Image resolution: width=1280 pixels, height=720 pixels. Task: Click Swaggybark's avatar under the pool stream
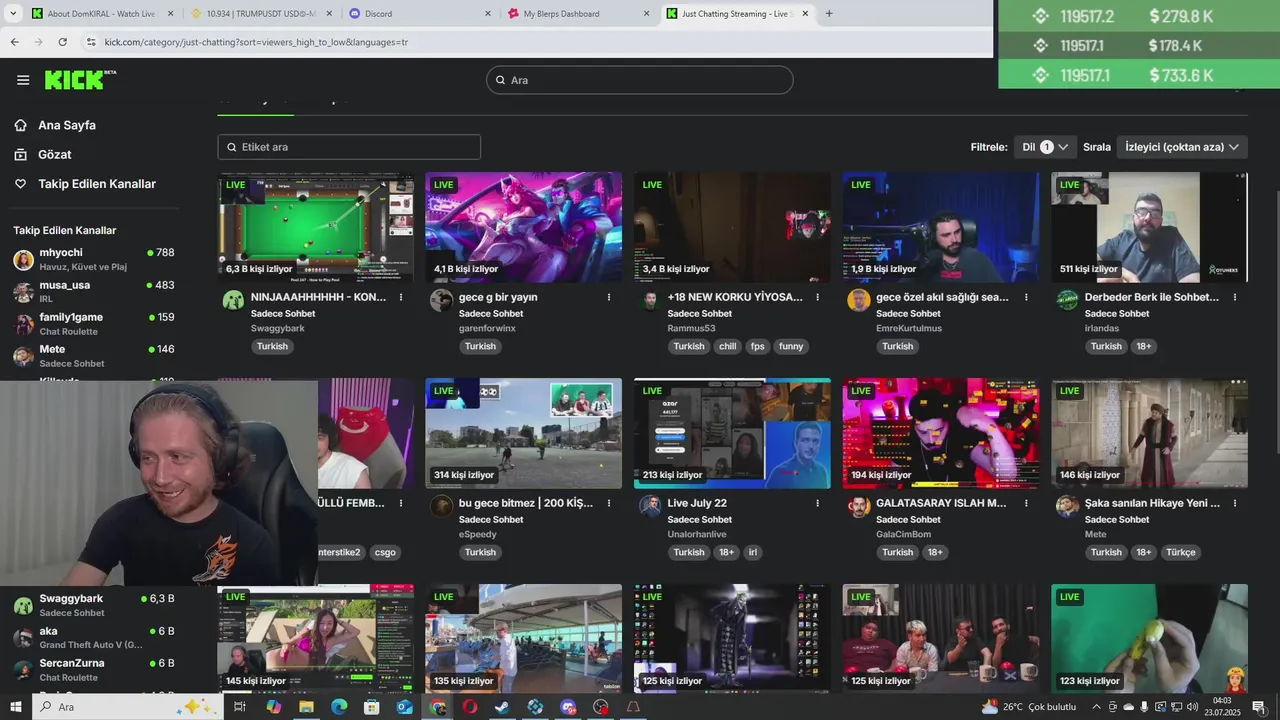(233, 300)
